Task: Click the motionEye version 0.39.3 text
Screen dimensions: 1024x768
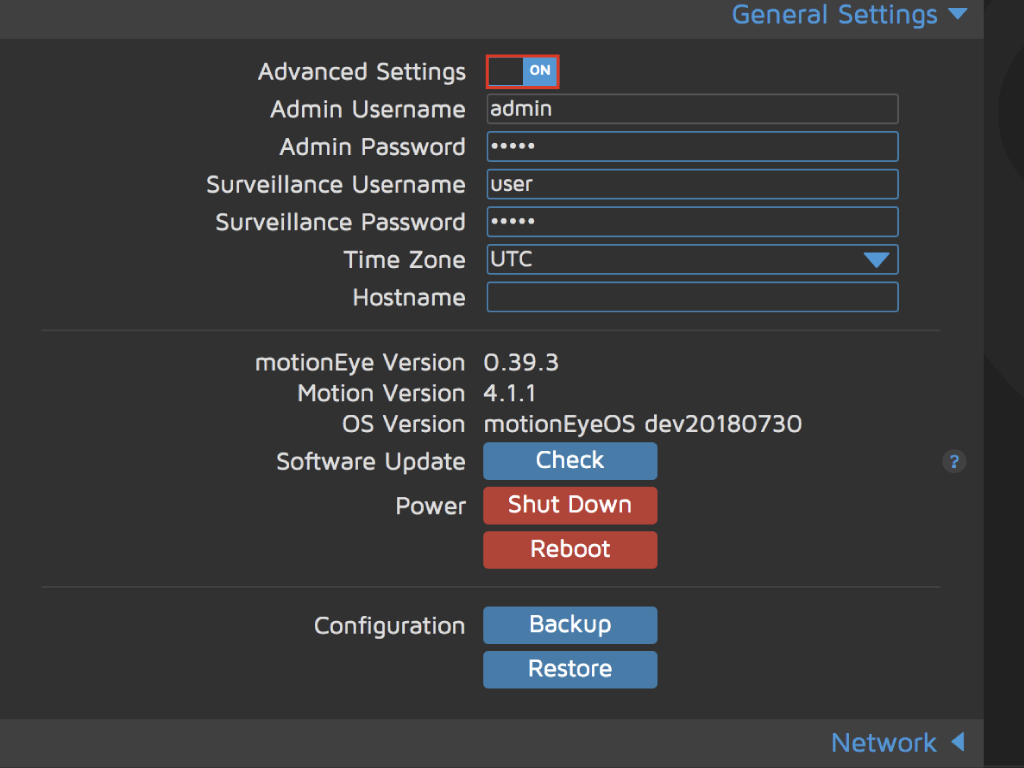Action: pos(521,362)
